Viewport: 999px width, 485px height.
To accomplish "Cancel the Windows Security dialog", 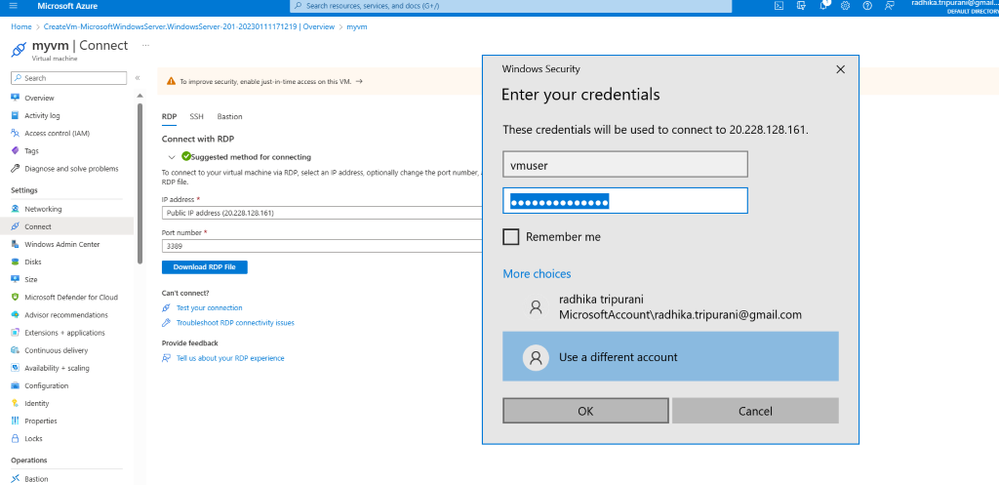I will [755, 411].
